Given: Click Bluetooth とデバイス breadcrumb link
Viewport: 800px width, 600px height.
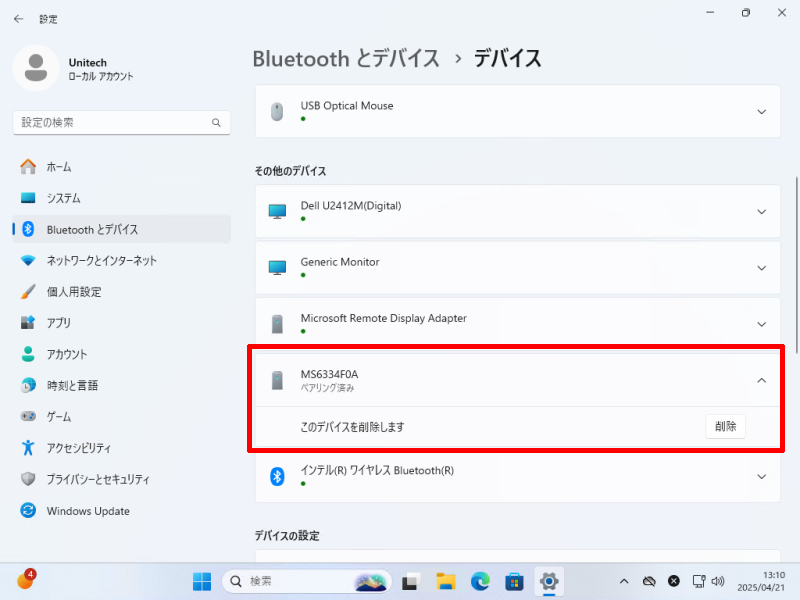Looking at the screenshot, I should pos(346,59).
